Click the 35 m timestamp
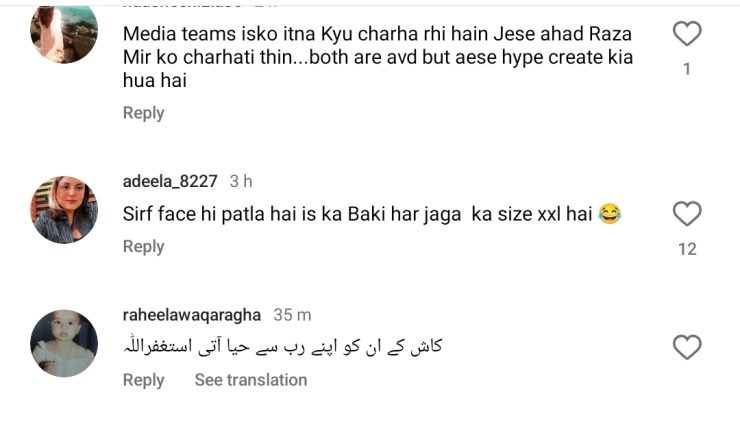This screenshot has width=740, height=424. [292, 315]
